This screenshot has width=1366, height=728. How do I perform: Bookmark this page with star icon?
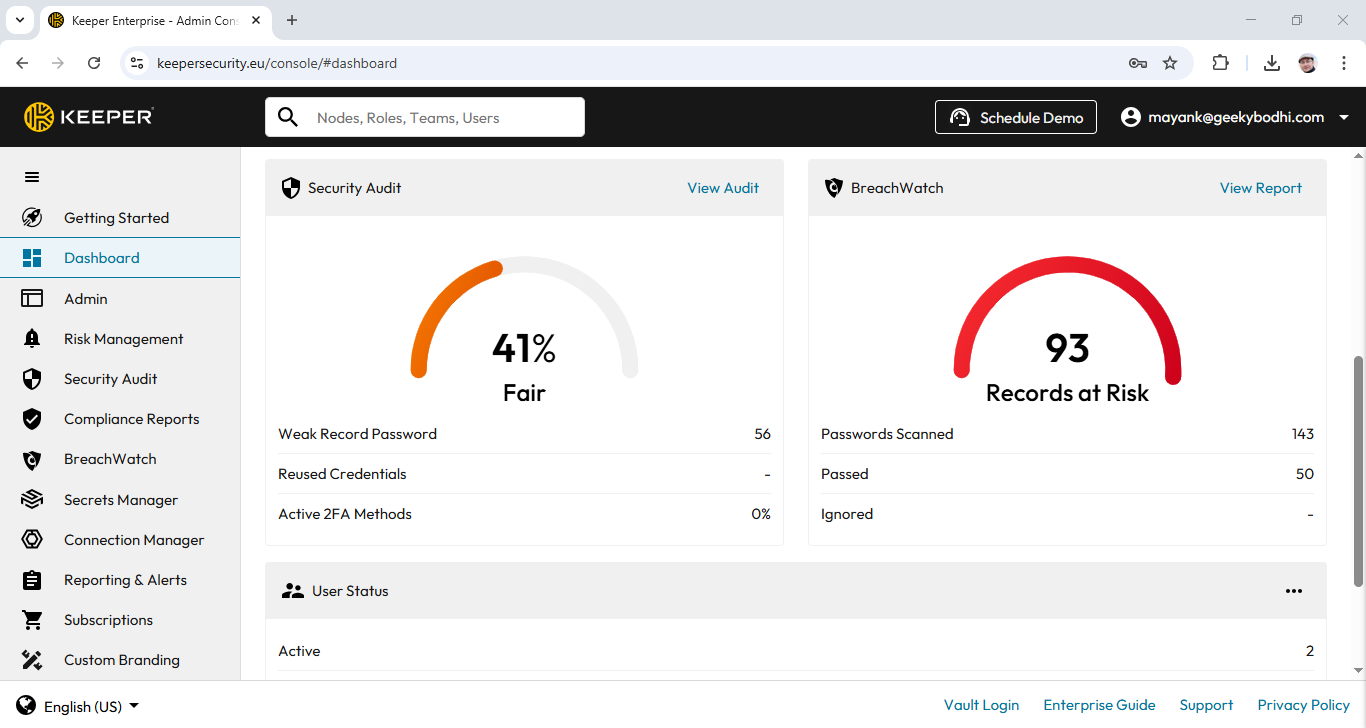click(x=1170, y=63)
